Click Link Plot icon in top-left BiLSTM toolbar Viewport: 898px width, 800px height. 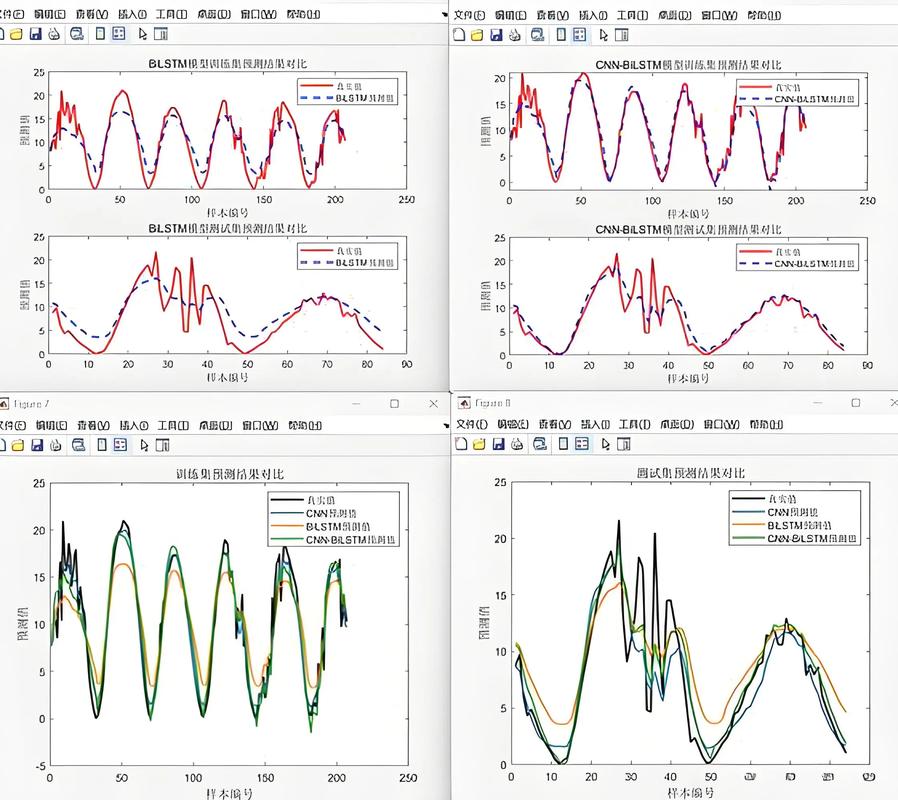pos(75,34)
